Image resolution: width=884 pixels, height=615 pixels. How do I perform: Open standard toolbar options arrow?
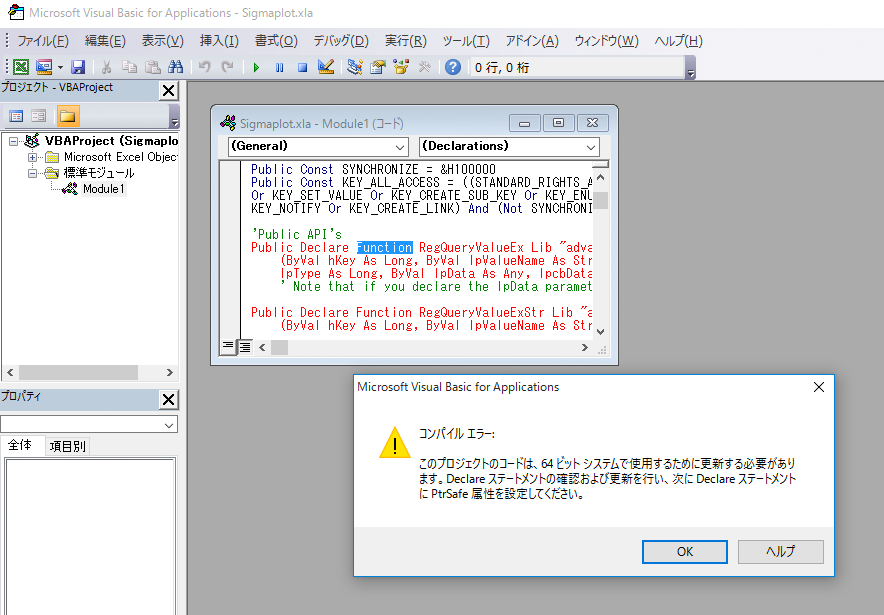(x=690, y=69)
